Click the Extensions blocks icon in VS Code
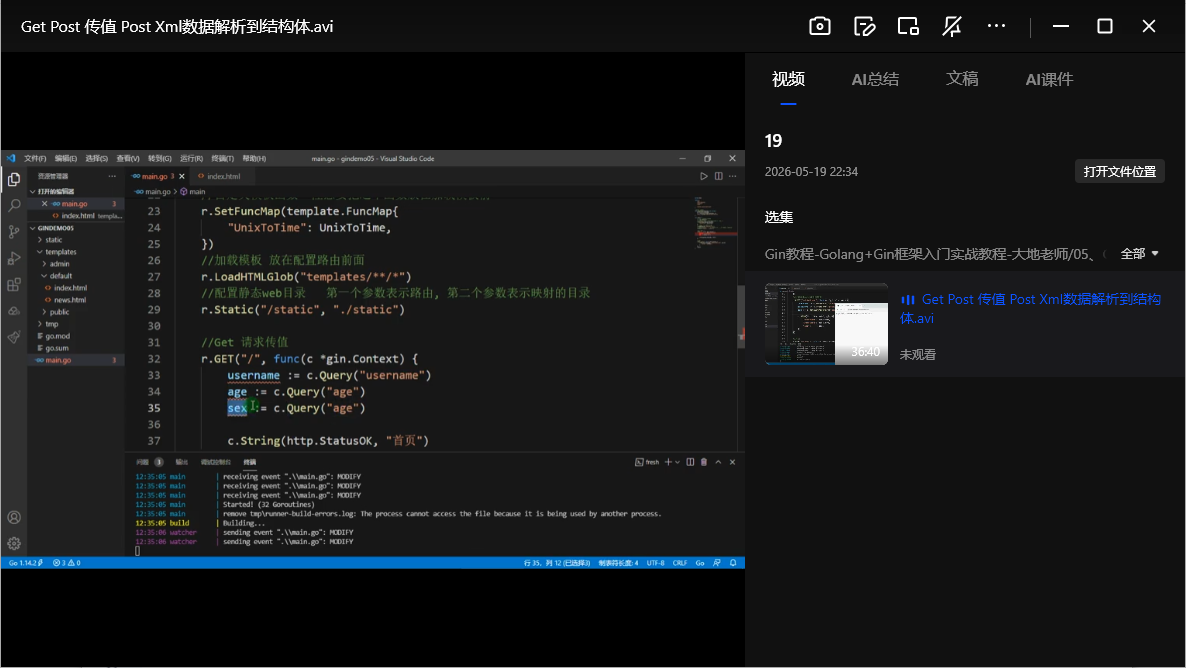Image resolution: width=1186 pixels, height=668 pixels. [14, 284]
